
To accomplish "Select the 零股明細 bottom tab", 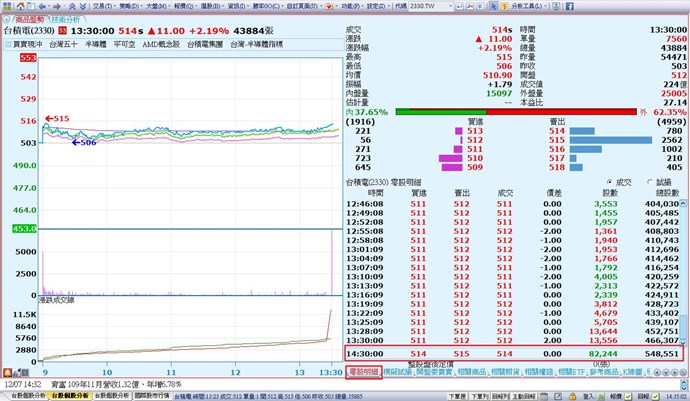I will pyautogui.click(x=363, y=372).
